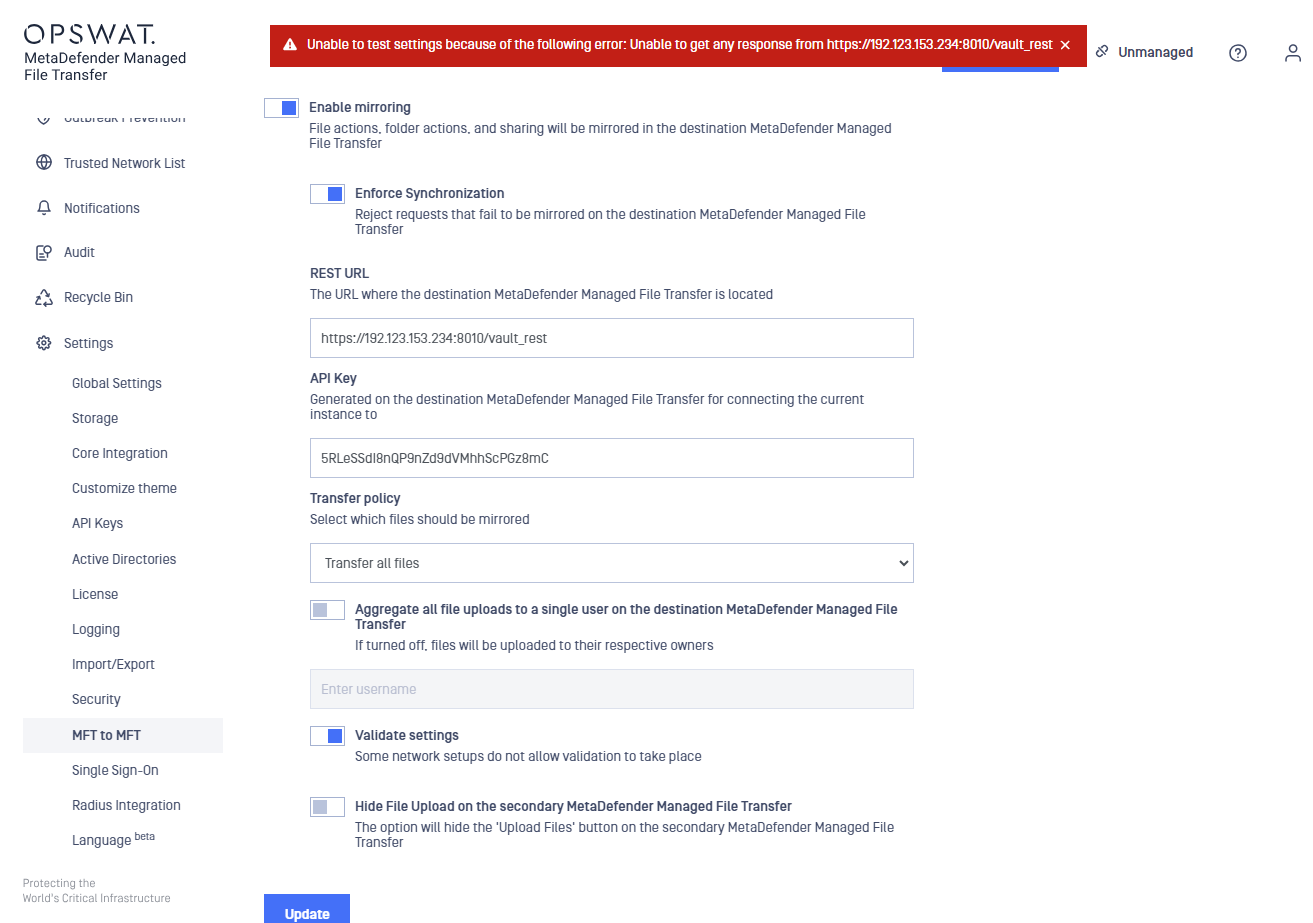Image resolution: width=1313 pixels, height=923 pixels.
Task: Open the Transfer policy dropdown
Action: pos(612,563)
